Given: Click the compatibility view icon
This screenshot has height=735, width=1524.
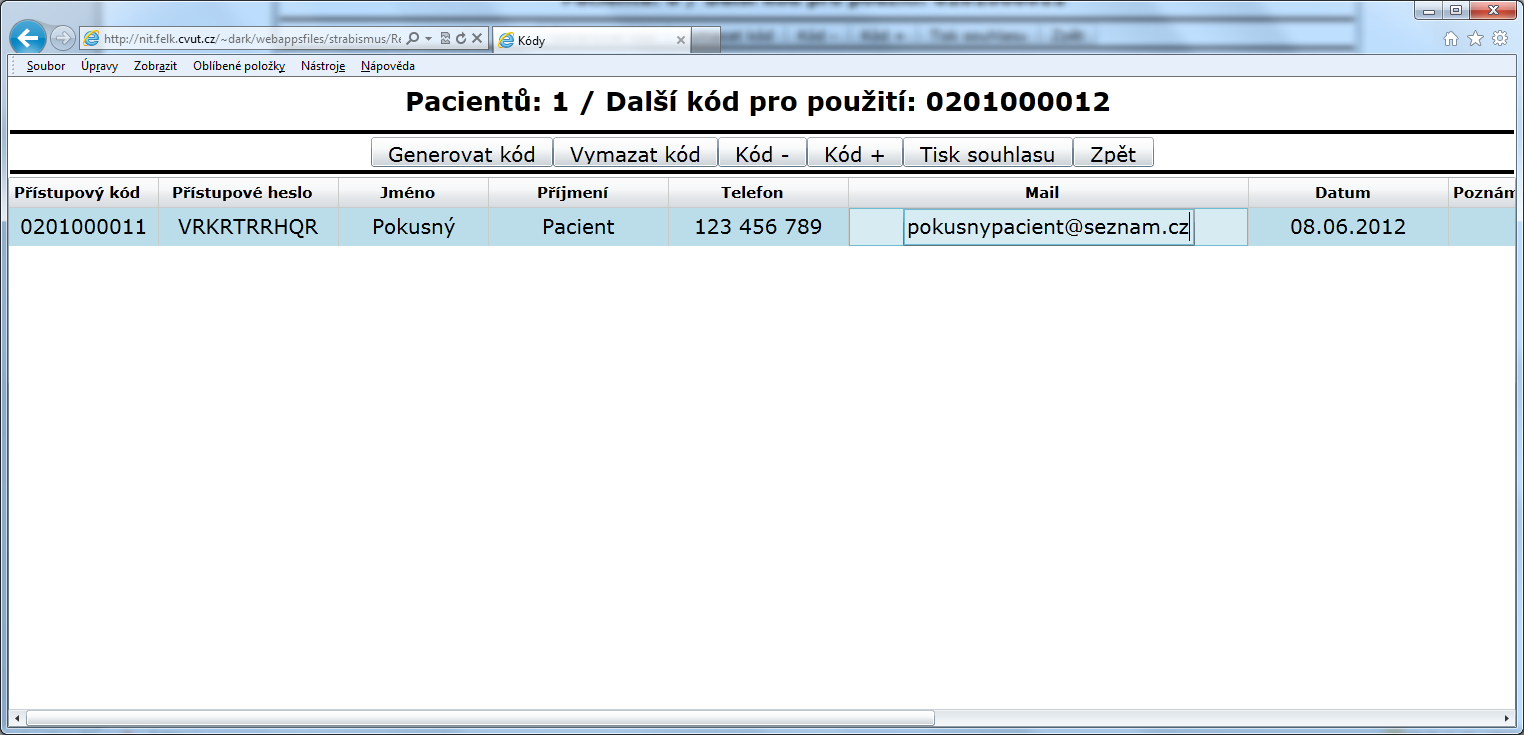Looking at the screenshot, I should point(445,39).
